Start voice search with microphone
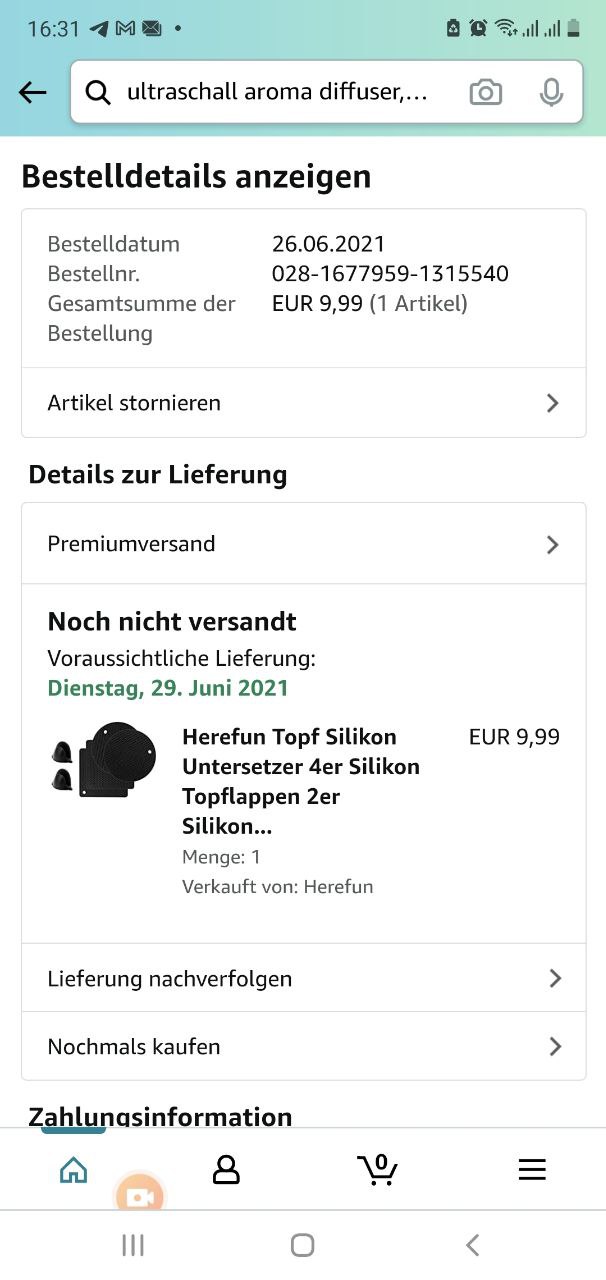The width and height of the screenshot is (606, 1280). pyautogui.click(x=550, y=93)
